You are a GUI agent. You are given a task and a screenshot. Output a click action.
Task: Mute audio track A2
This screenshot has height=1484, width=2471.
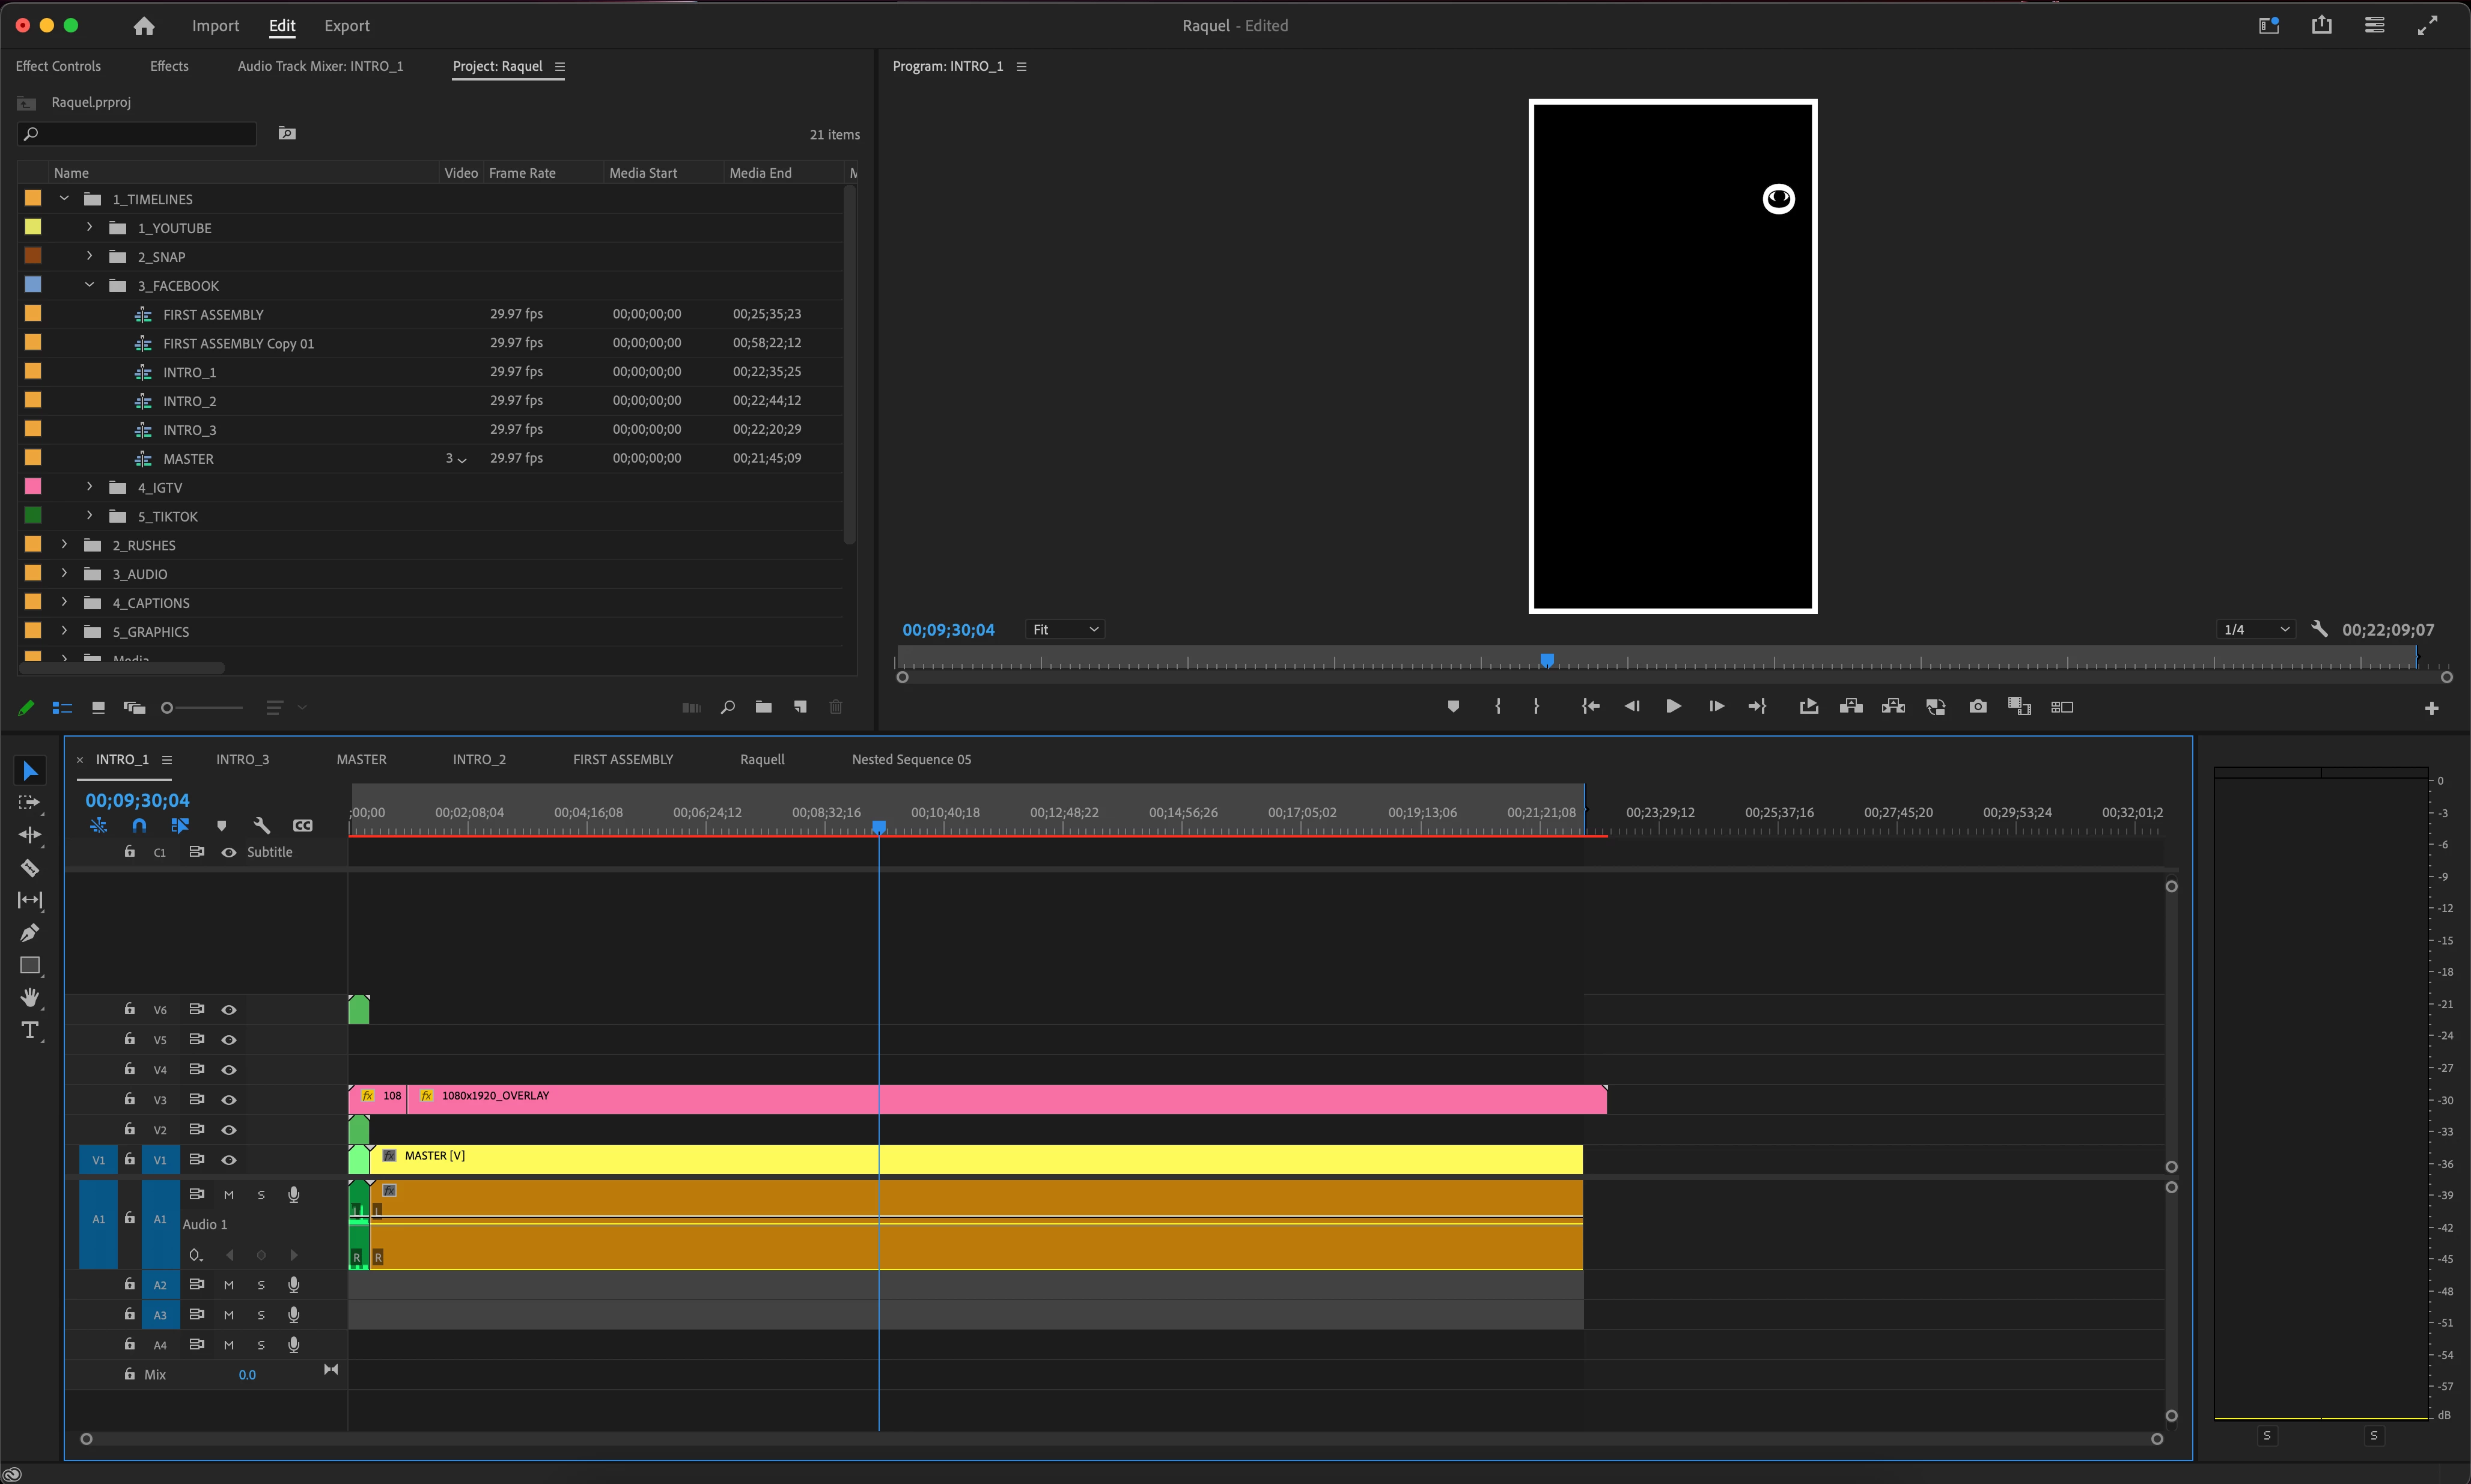pyautogui.click(x=229, y=1285)
